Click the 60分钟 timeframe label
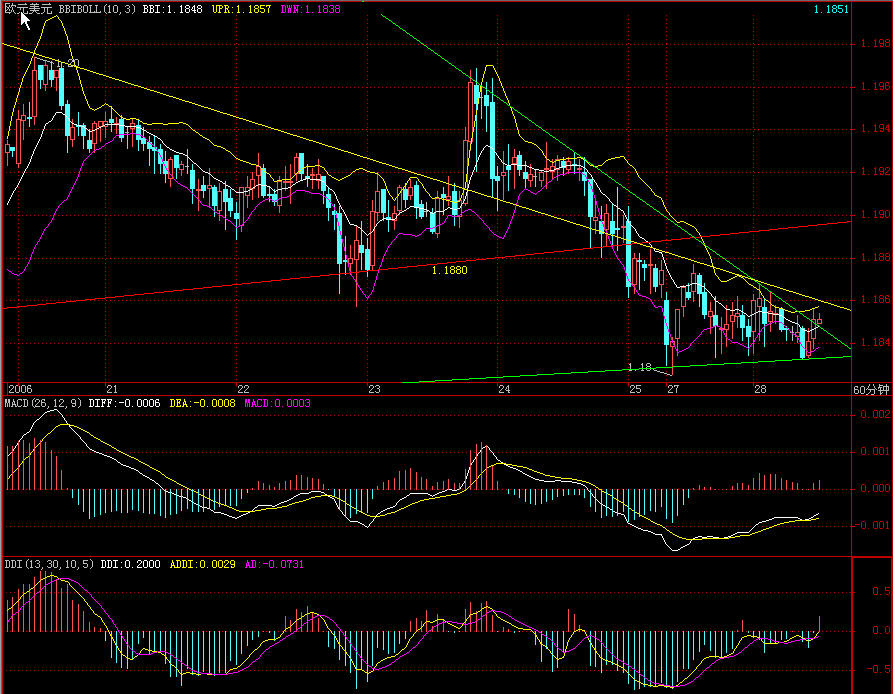The width and height of the screenshot is (893, 694). click(x=871, y=389)
